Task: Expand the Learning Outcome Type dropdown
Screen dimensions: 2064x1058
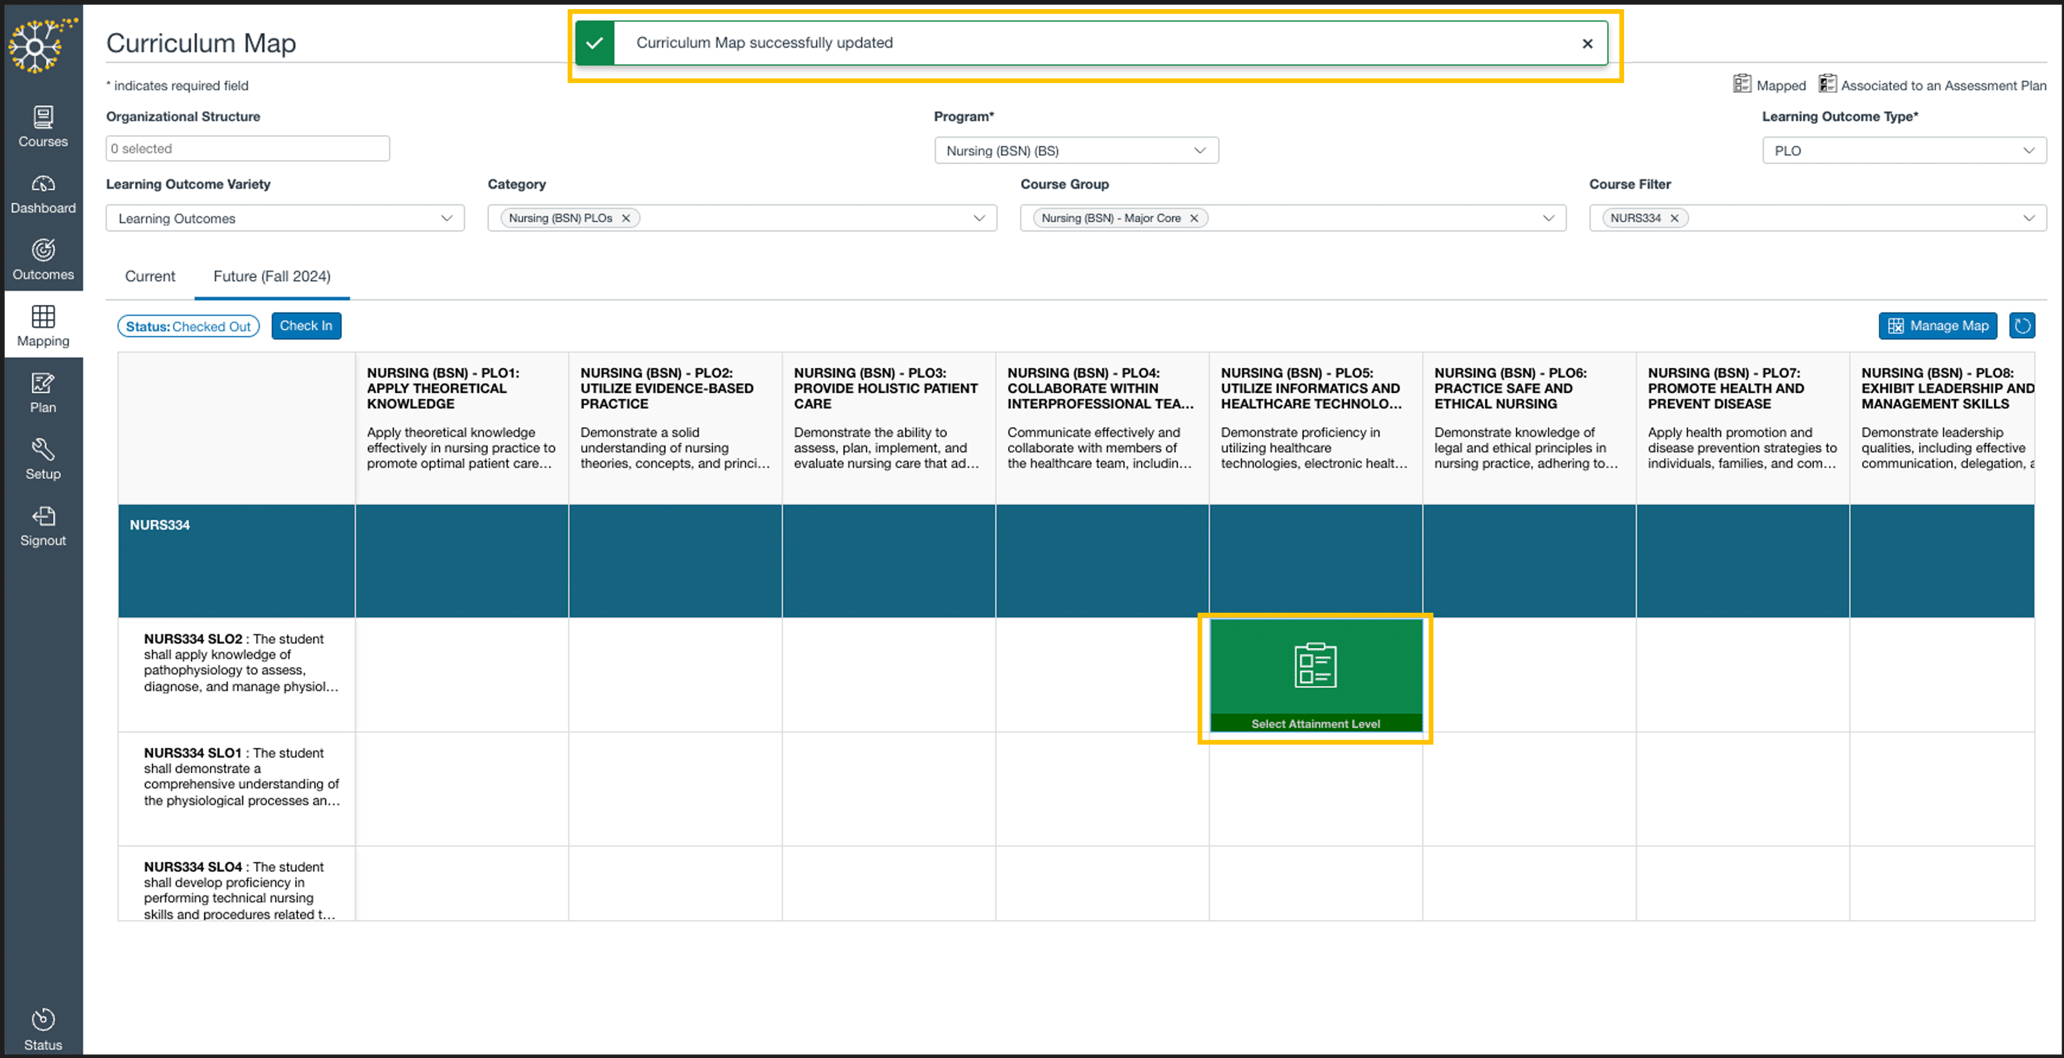Action: (1903, 150)
